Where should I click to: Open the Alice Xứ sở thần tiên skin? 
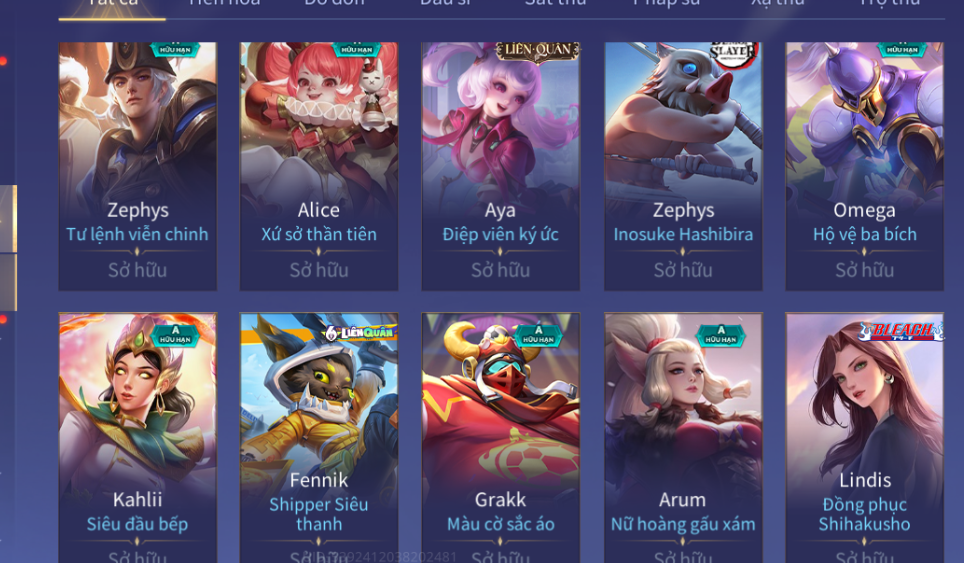pos(319,166)
